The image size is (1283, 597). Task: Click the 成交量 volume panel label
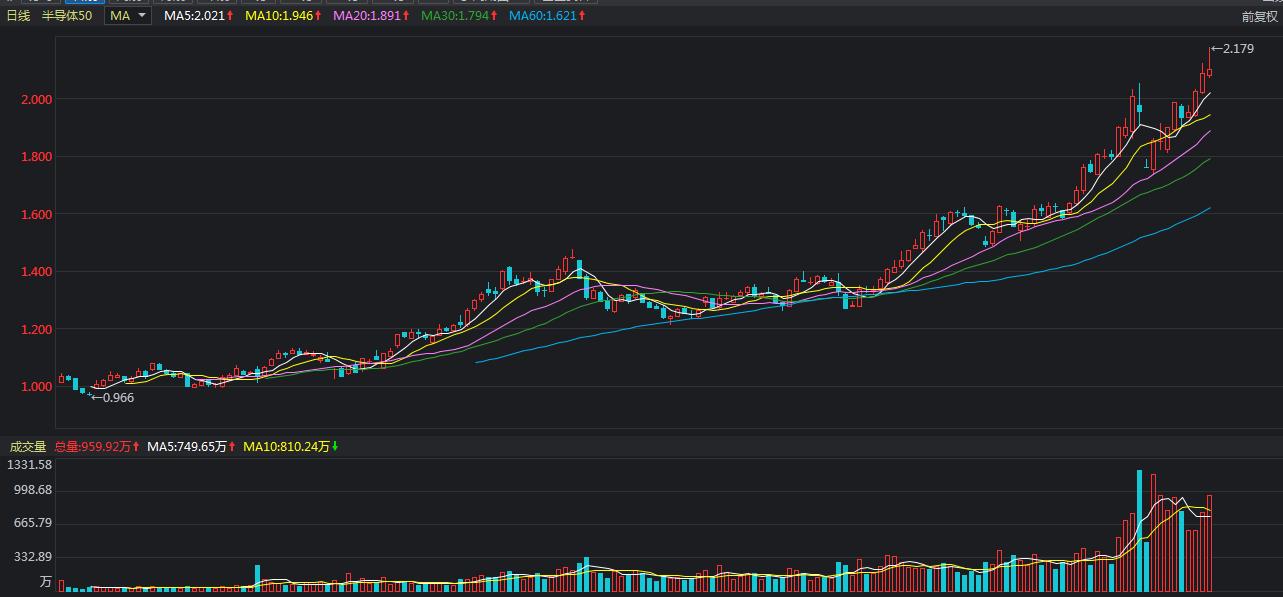pos(27,447)
